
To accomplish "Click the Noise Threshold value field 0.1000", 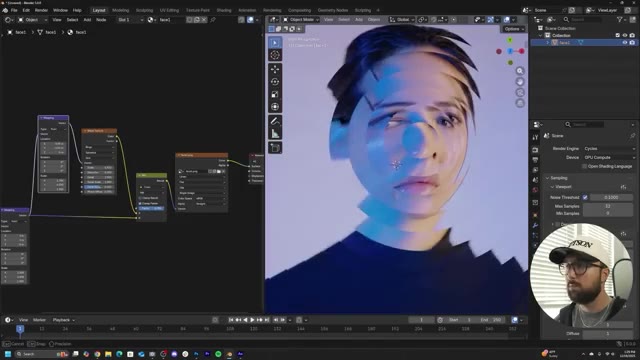I will click(x=611, y=197).
